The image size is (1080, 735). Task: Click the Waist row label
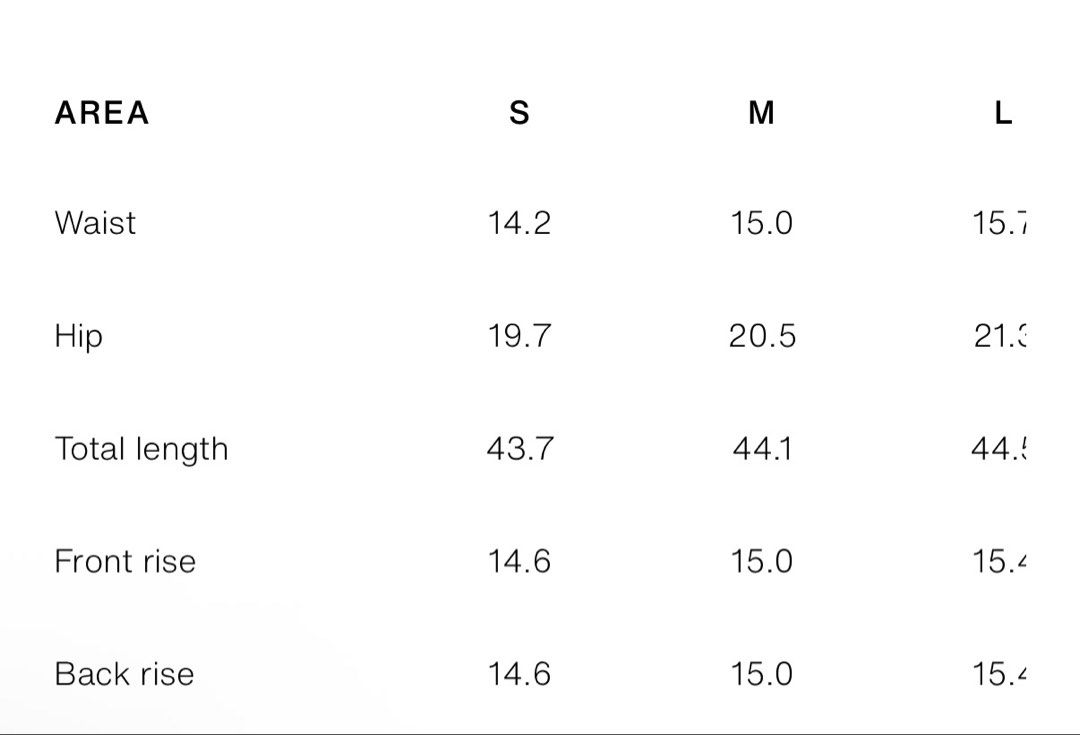pos(95,223)
